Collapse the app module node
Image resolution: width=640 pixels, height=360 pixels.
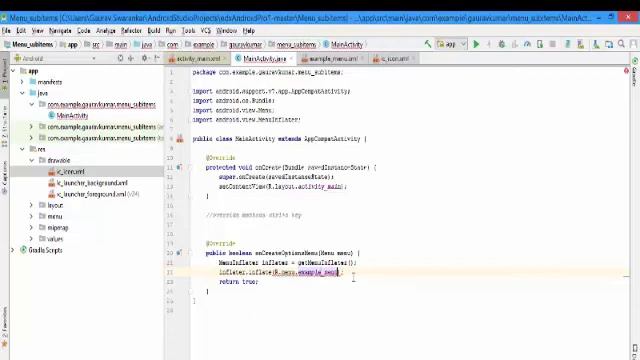point(13,71)
